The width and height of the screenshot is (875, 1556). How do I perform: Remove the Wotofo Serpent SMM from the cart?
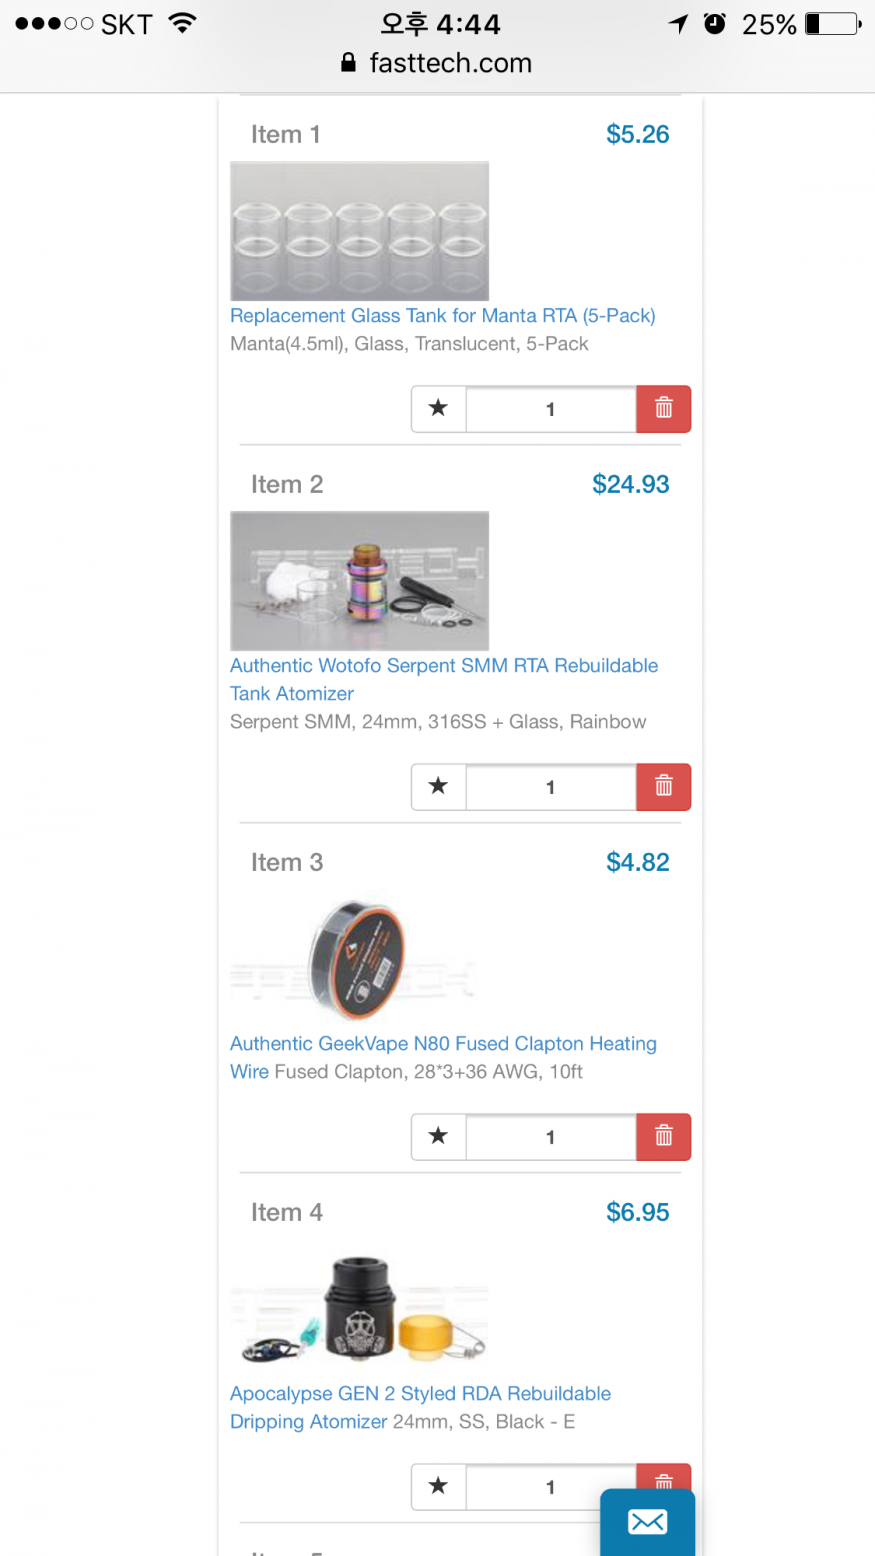click(x=663, y=787)
